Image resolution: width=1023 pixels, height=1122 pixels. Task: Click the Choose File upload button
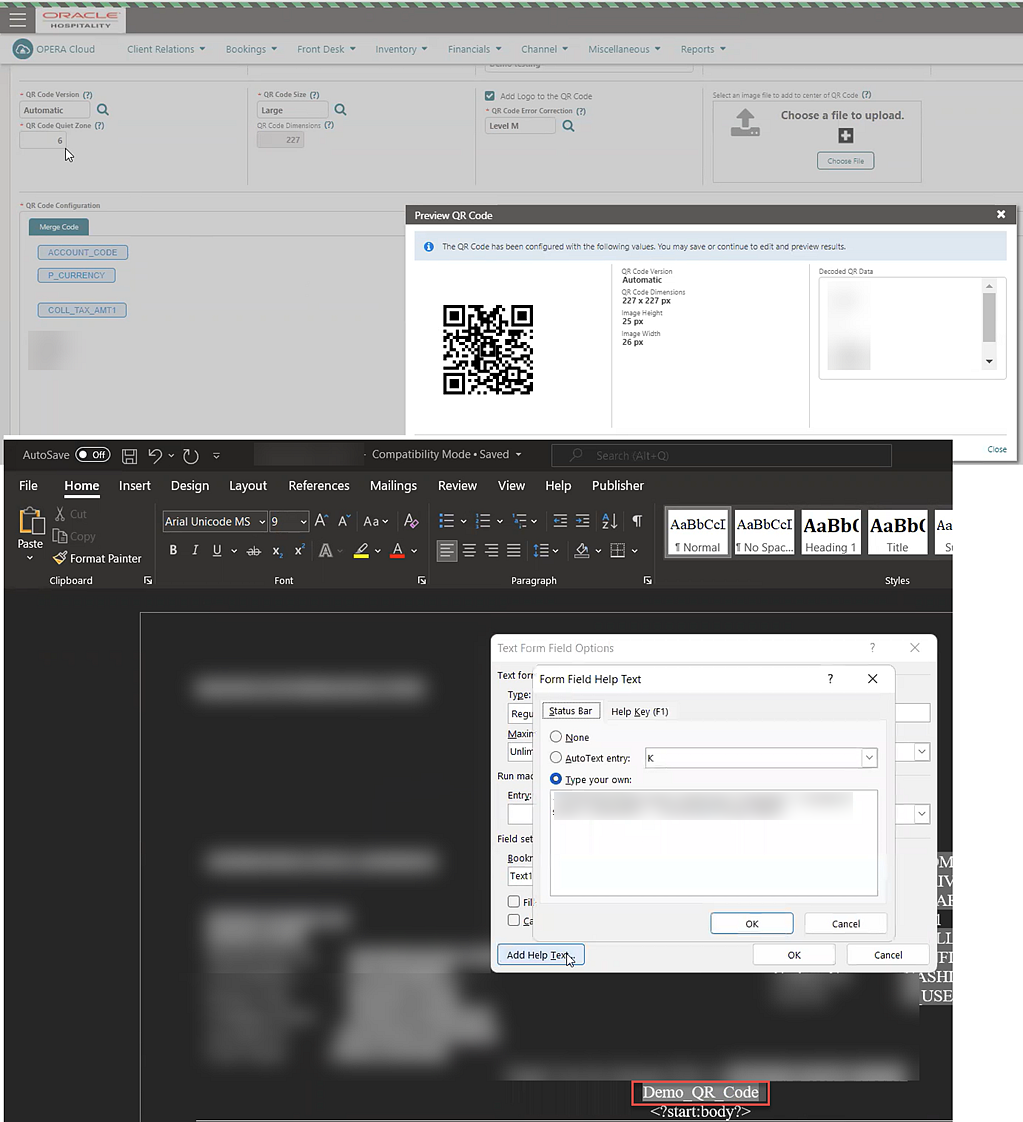pos(846,160)
